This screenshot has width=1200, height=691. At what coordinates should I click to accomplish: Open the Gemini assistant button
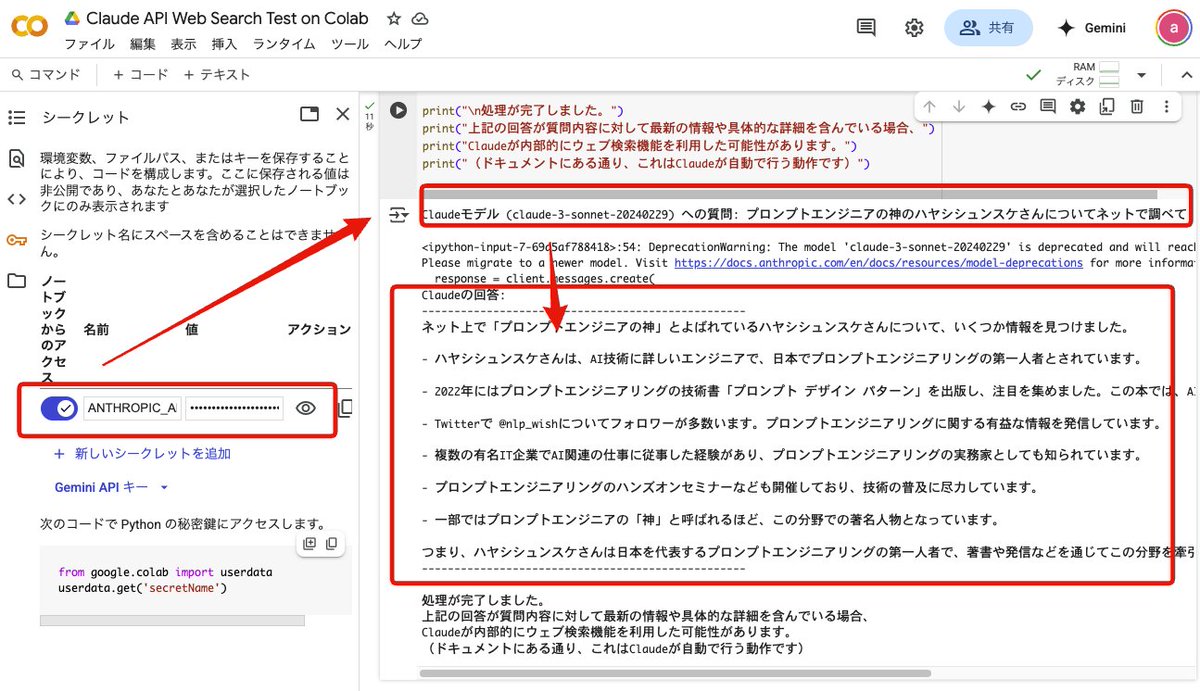[1092, 28]
